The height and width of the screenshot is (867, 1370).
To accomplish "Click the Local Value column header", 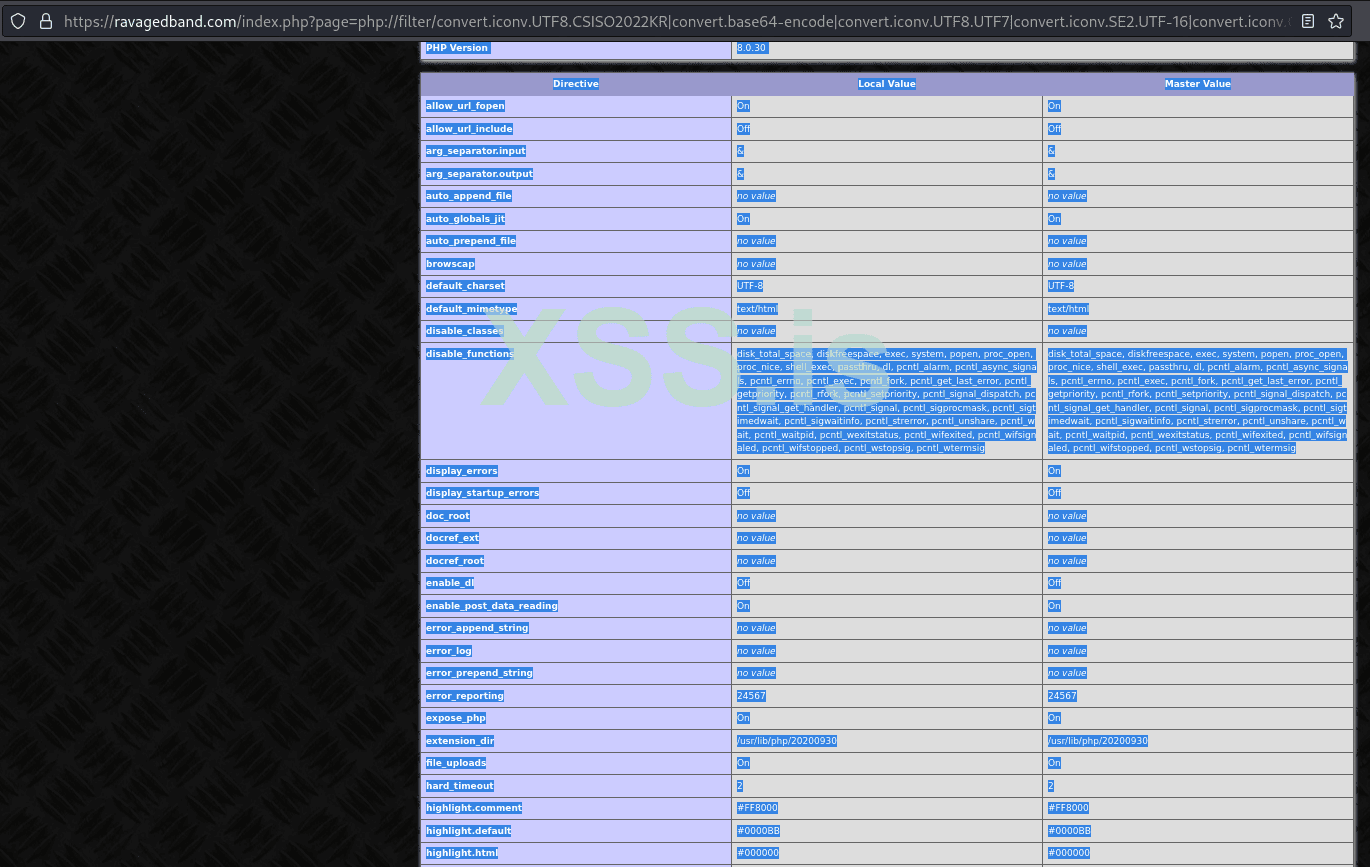I will click(x=886, y=83).
